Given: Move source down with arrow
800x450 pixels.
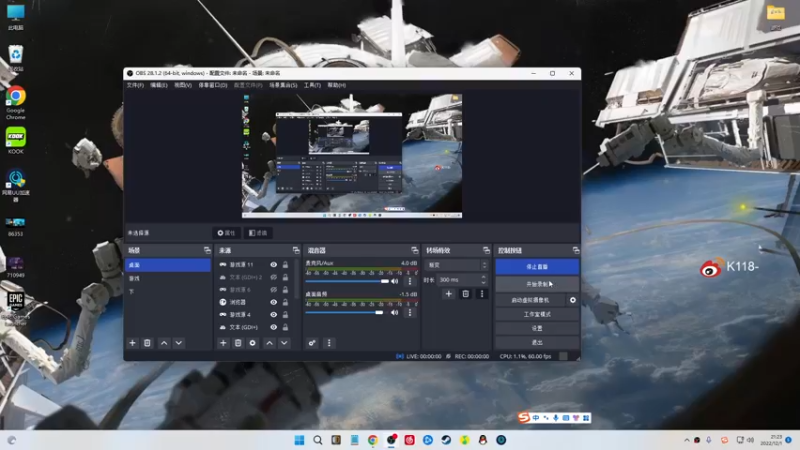Looking at the screenshot, I should (284, 343).
